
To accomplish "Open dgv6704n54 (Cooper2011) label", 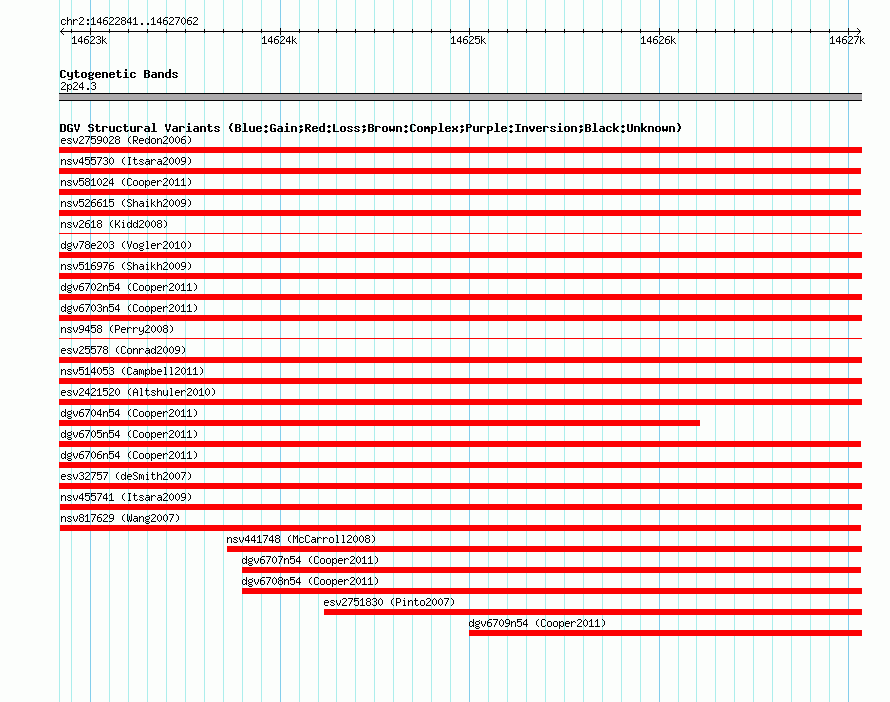I will point(129,413).
